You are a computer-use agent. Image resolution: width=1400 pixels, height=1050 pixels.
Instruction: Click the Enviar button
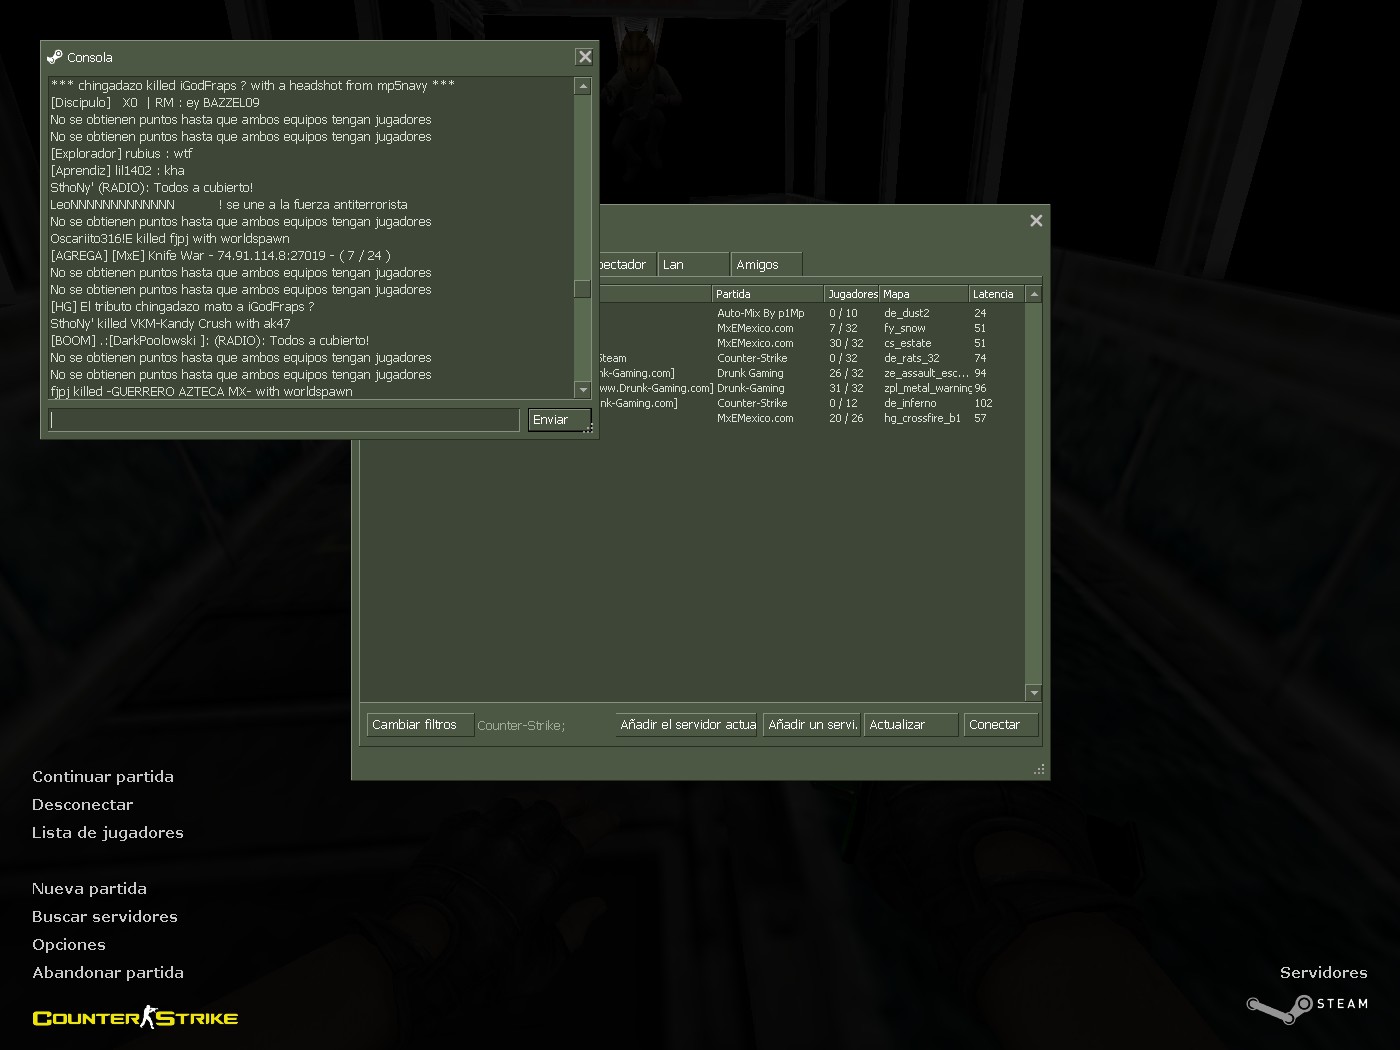point(559,420)
